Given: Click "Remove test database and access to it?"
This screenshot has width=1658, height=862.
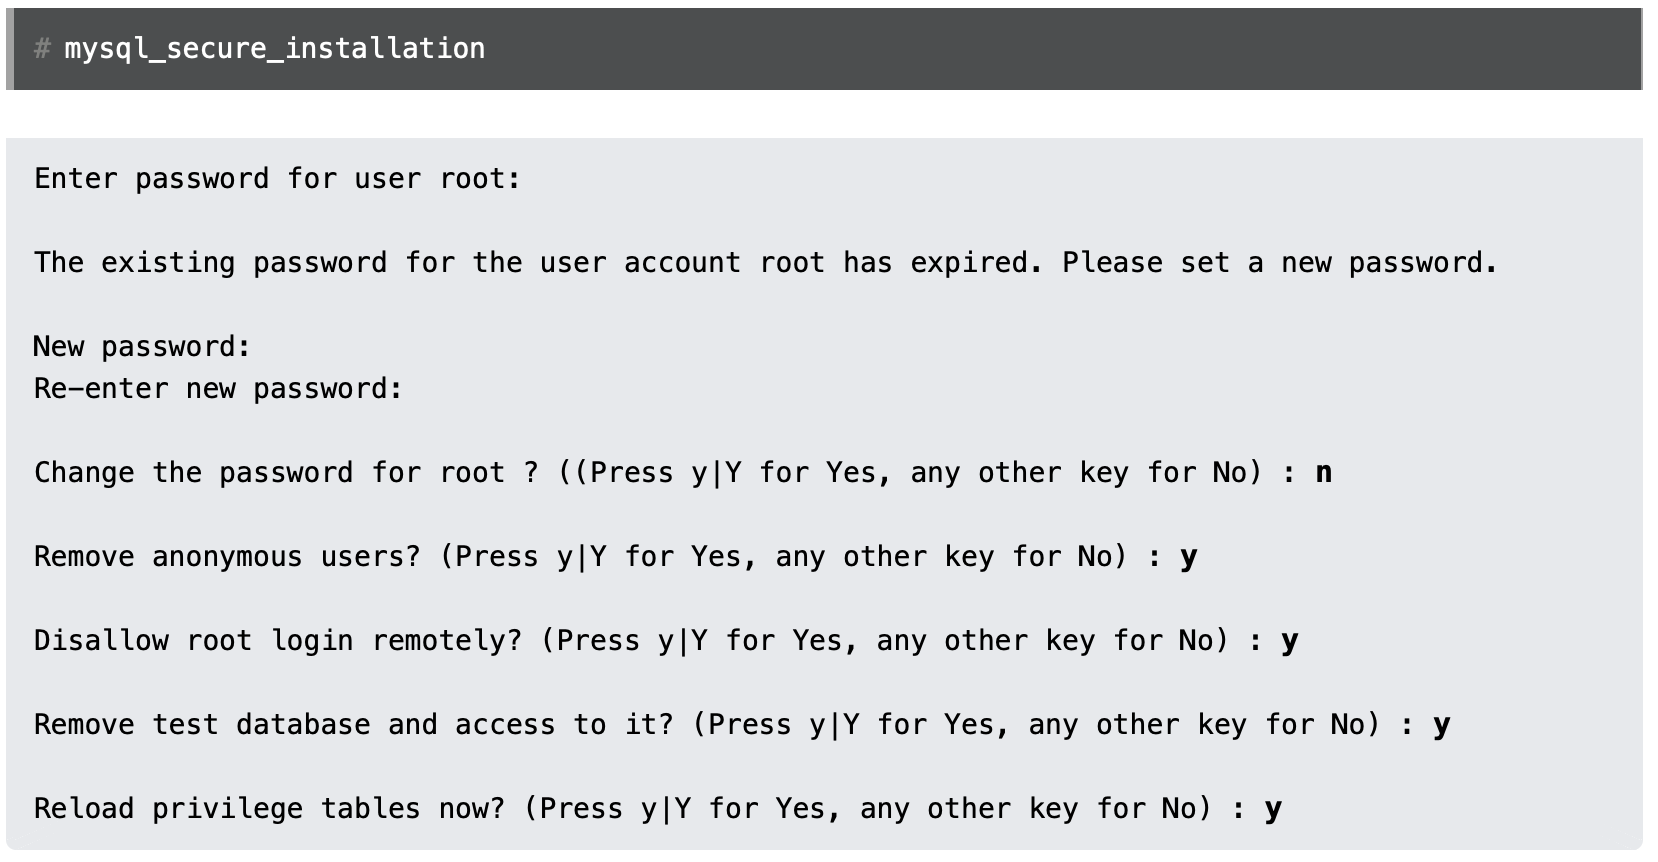Looking at the screenshot, I should (353, 725).
